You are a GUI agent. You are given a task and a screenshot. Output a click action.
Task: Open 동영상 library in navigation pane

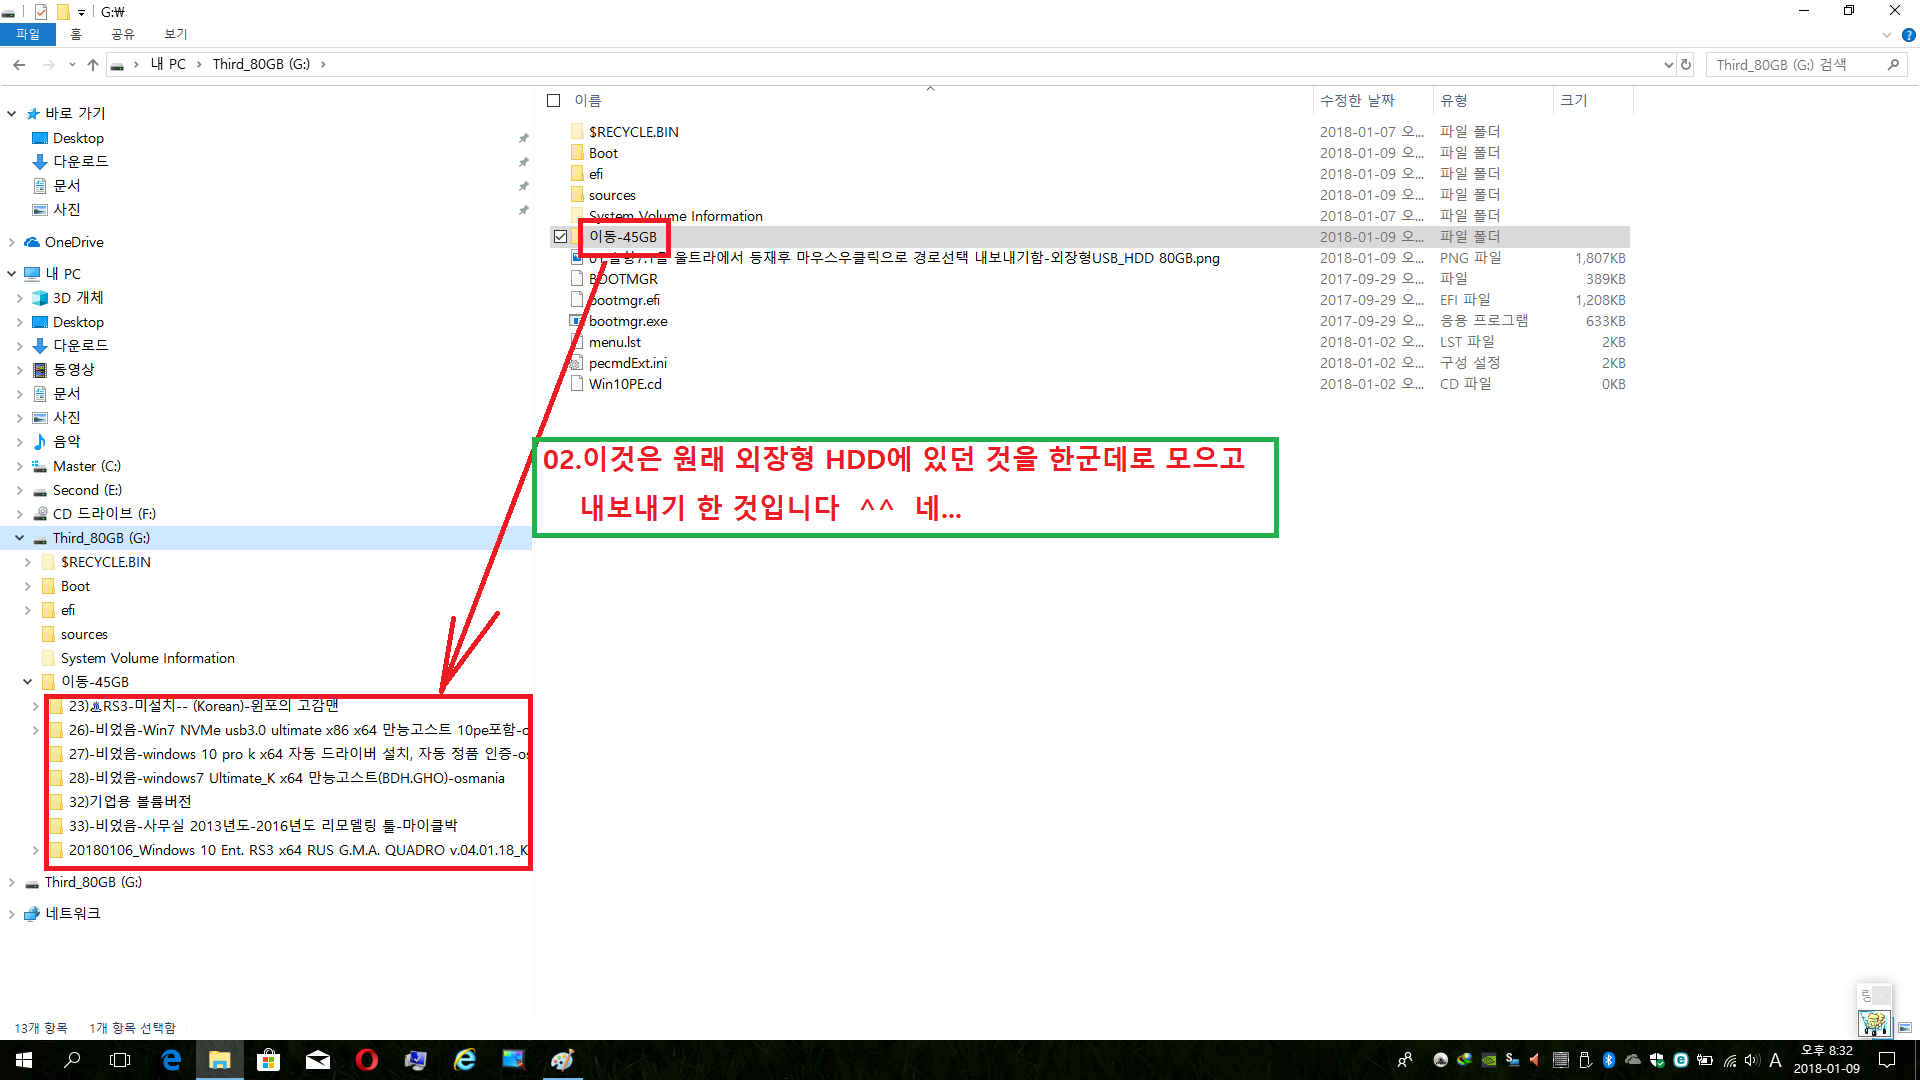click(73, 370)
